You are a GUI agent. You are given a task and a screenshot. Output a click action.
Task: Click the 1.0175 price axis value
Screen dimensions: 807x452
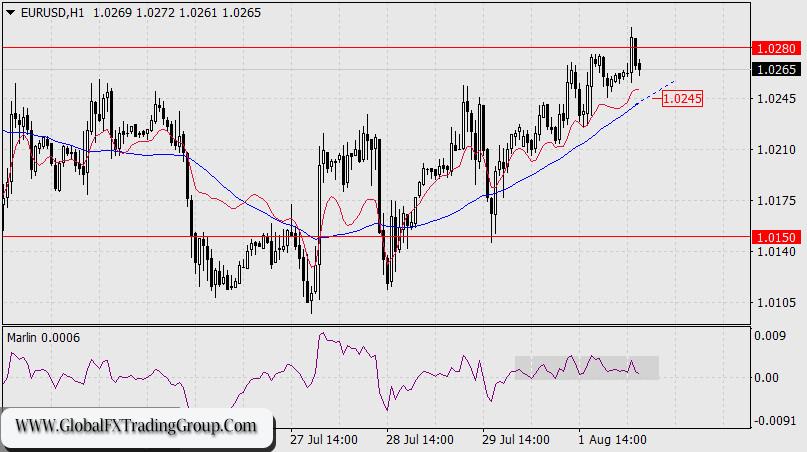[776, 201]
